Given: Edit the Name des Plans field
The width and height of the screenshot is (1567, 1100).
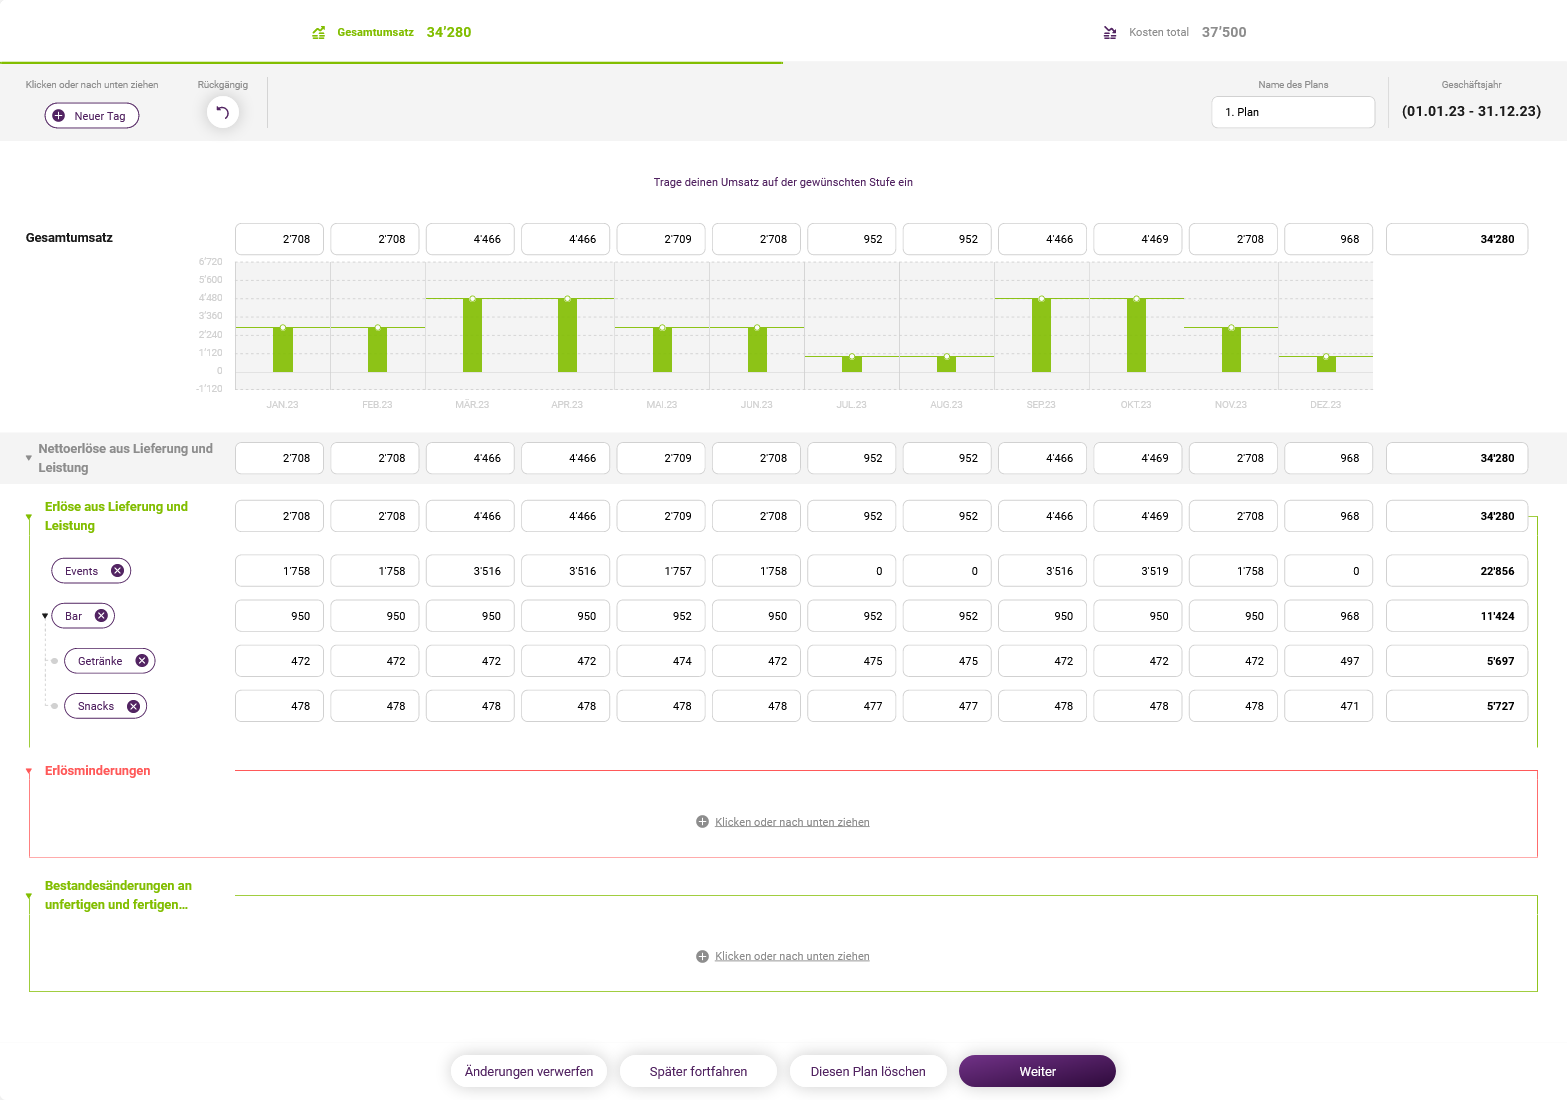Looking at the screenshot, I should point(1292,112).
